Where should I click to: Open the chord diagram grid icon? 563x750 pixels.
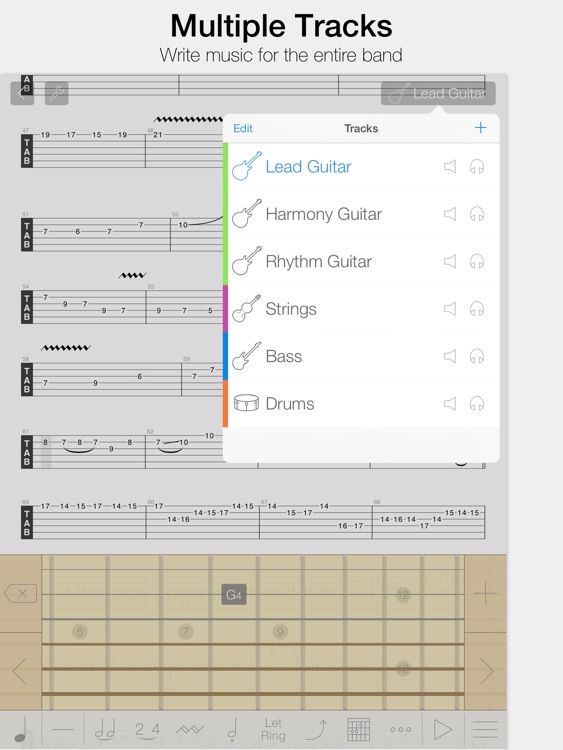(x=358, y=729)
